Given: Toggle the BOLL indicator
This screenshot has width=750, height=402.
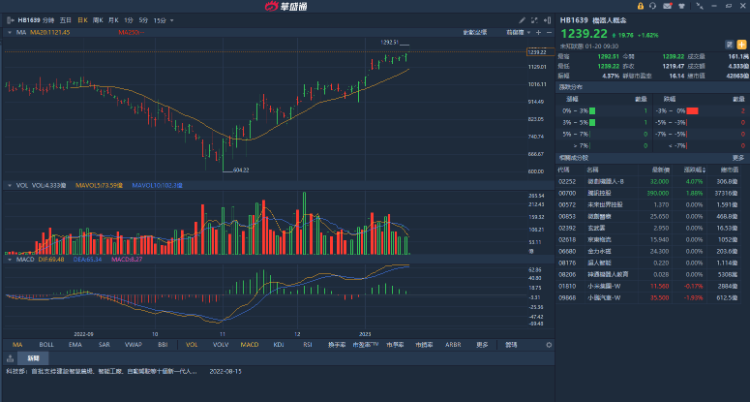Looking at the screenshot, I should click(45, 344).
